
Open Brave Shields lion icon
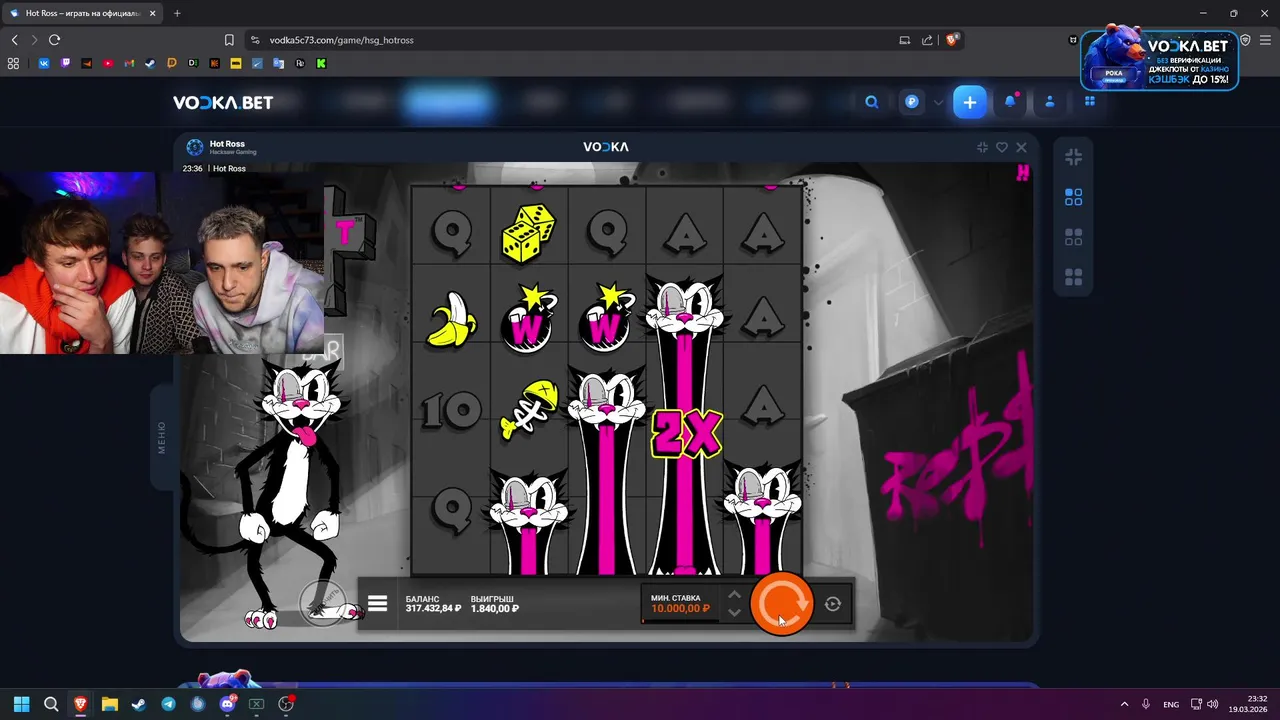coord(952,40)
